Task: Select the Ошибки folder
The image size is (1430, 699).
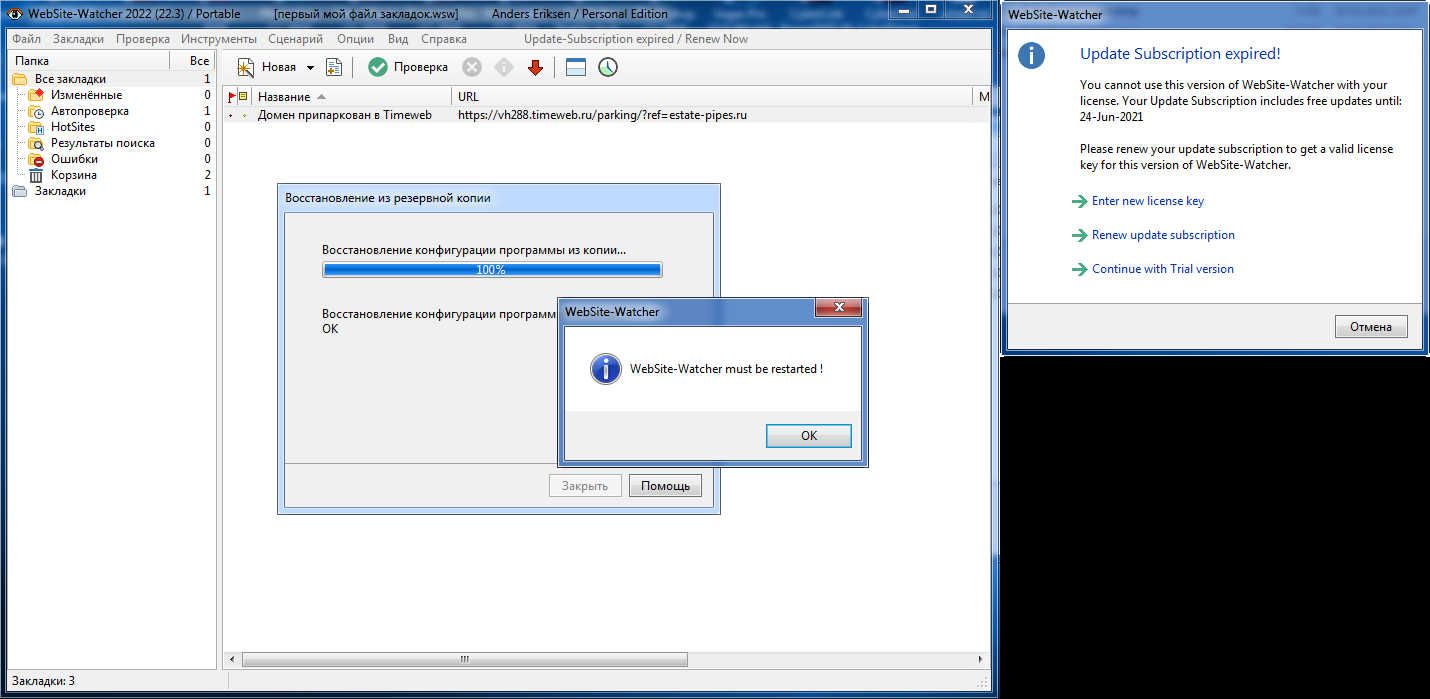Action: tap(74, 159)
